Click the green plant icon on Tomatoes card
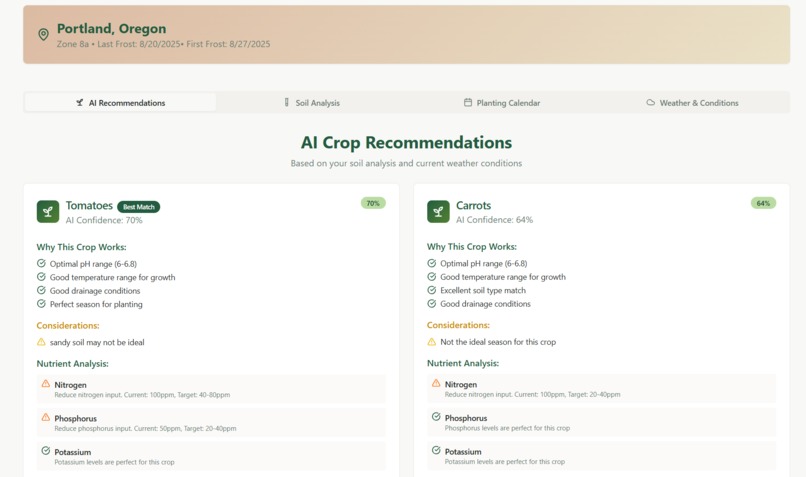Image resolution: width=806 pixels, height=477 pixels. click(48, 212)
